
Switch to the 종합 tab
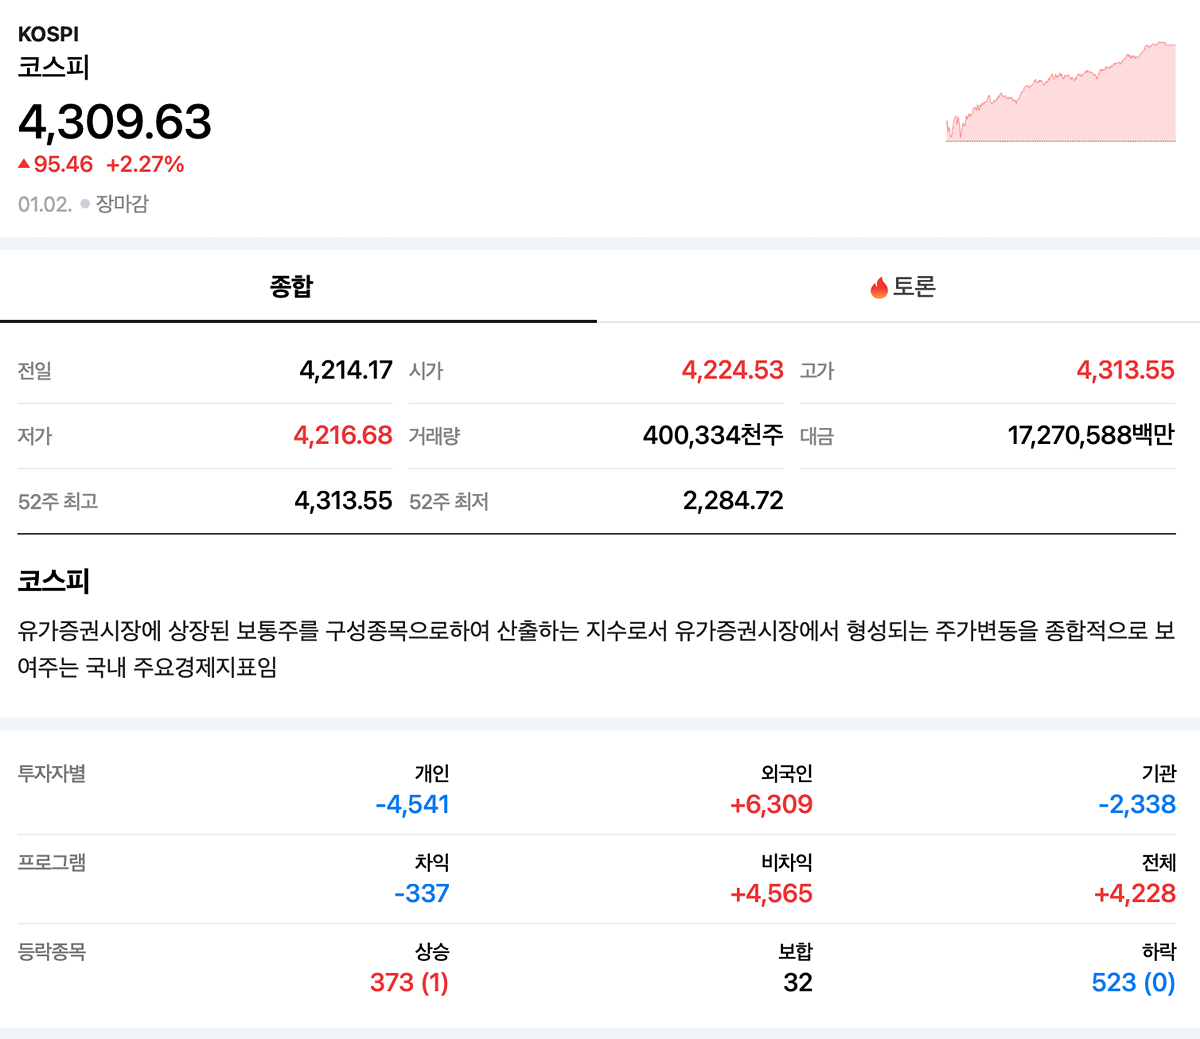[x=291, y=287]
